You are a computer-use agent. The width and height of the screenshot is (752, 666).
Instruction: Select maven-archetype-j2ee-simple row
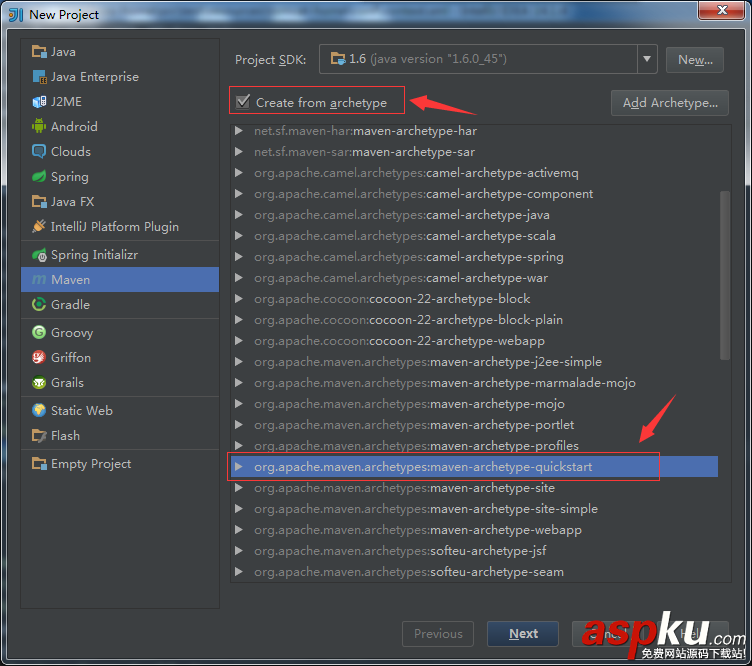(474, 362)
